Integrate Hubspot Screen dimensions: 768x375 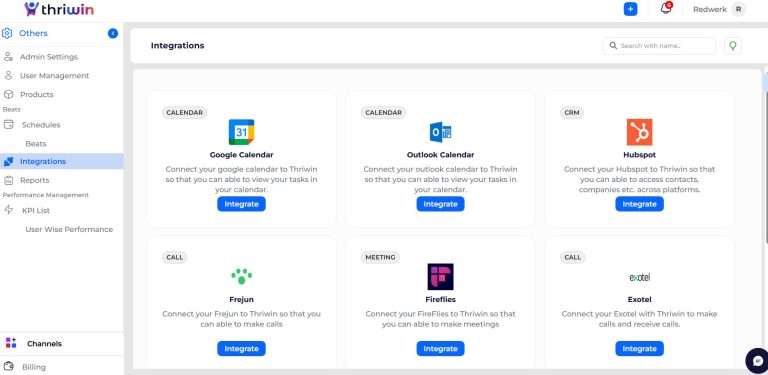click(x=639, y=204)
